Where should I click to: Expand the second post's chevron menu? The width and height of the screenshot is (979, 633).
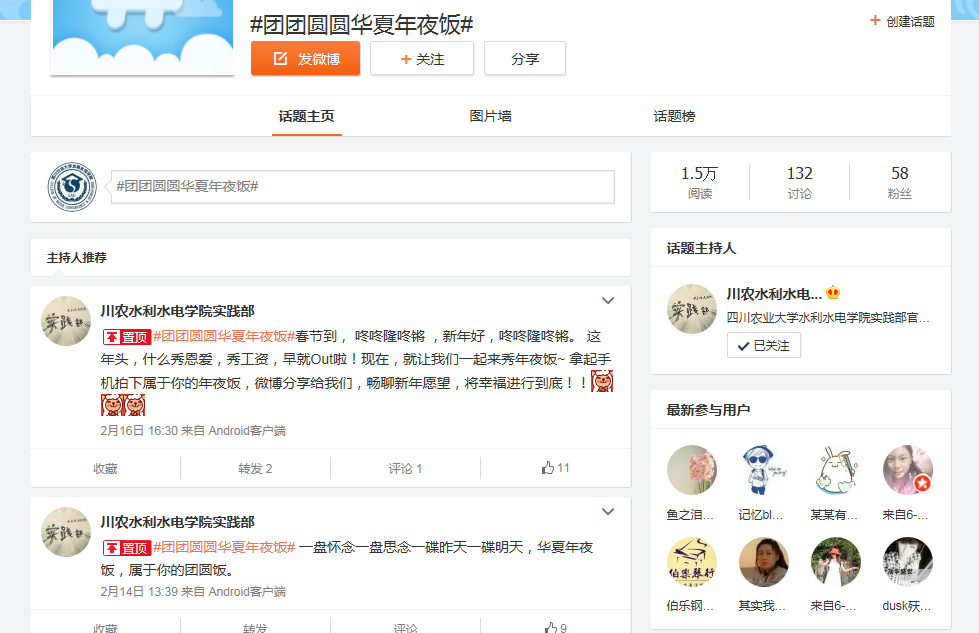click(607, 511)
